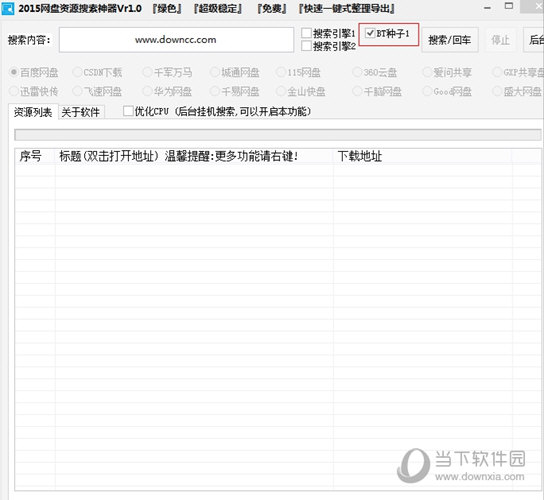Click the 标题 column header
The width and height of the screenshot is (544, 500).
(x=194, y=156)
